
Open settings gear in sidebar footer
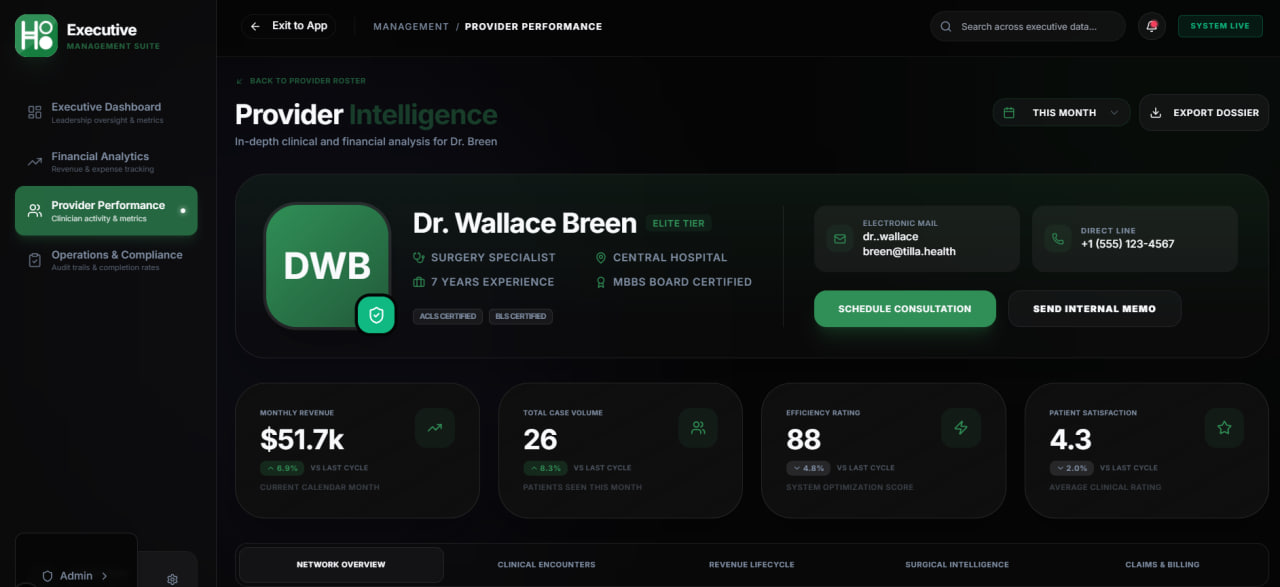click(172, 579)
